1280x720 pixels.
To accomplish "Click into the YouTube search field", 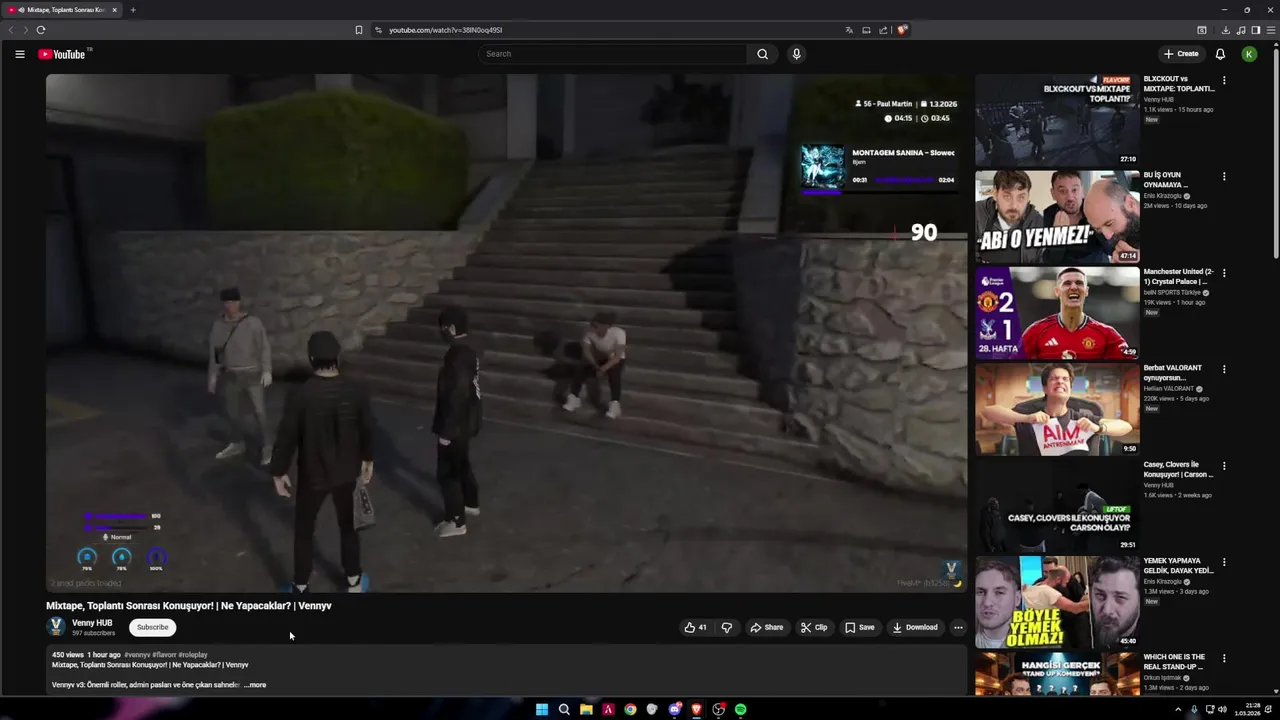I will coord(612,54).
